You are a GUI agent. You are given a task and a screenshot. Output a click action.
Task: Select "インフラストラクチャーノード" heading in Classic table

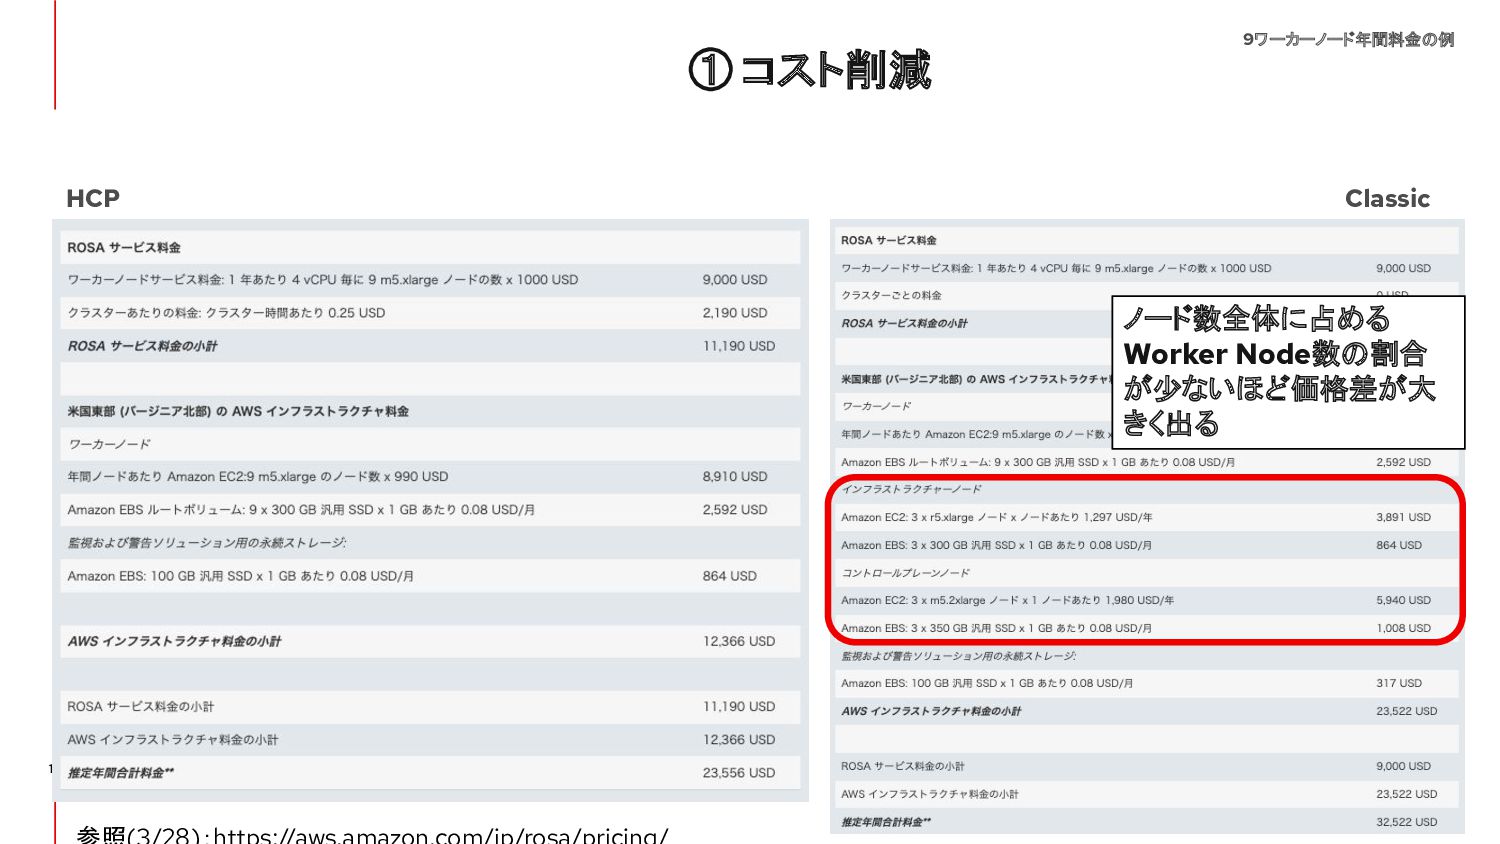911,489
